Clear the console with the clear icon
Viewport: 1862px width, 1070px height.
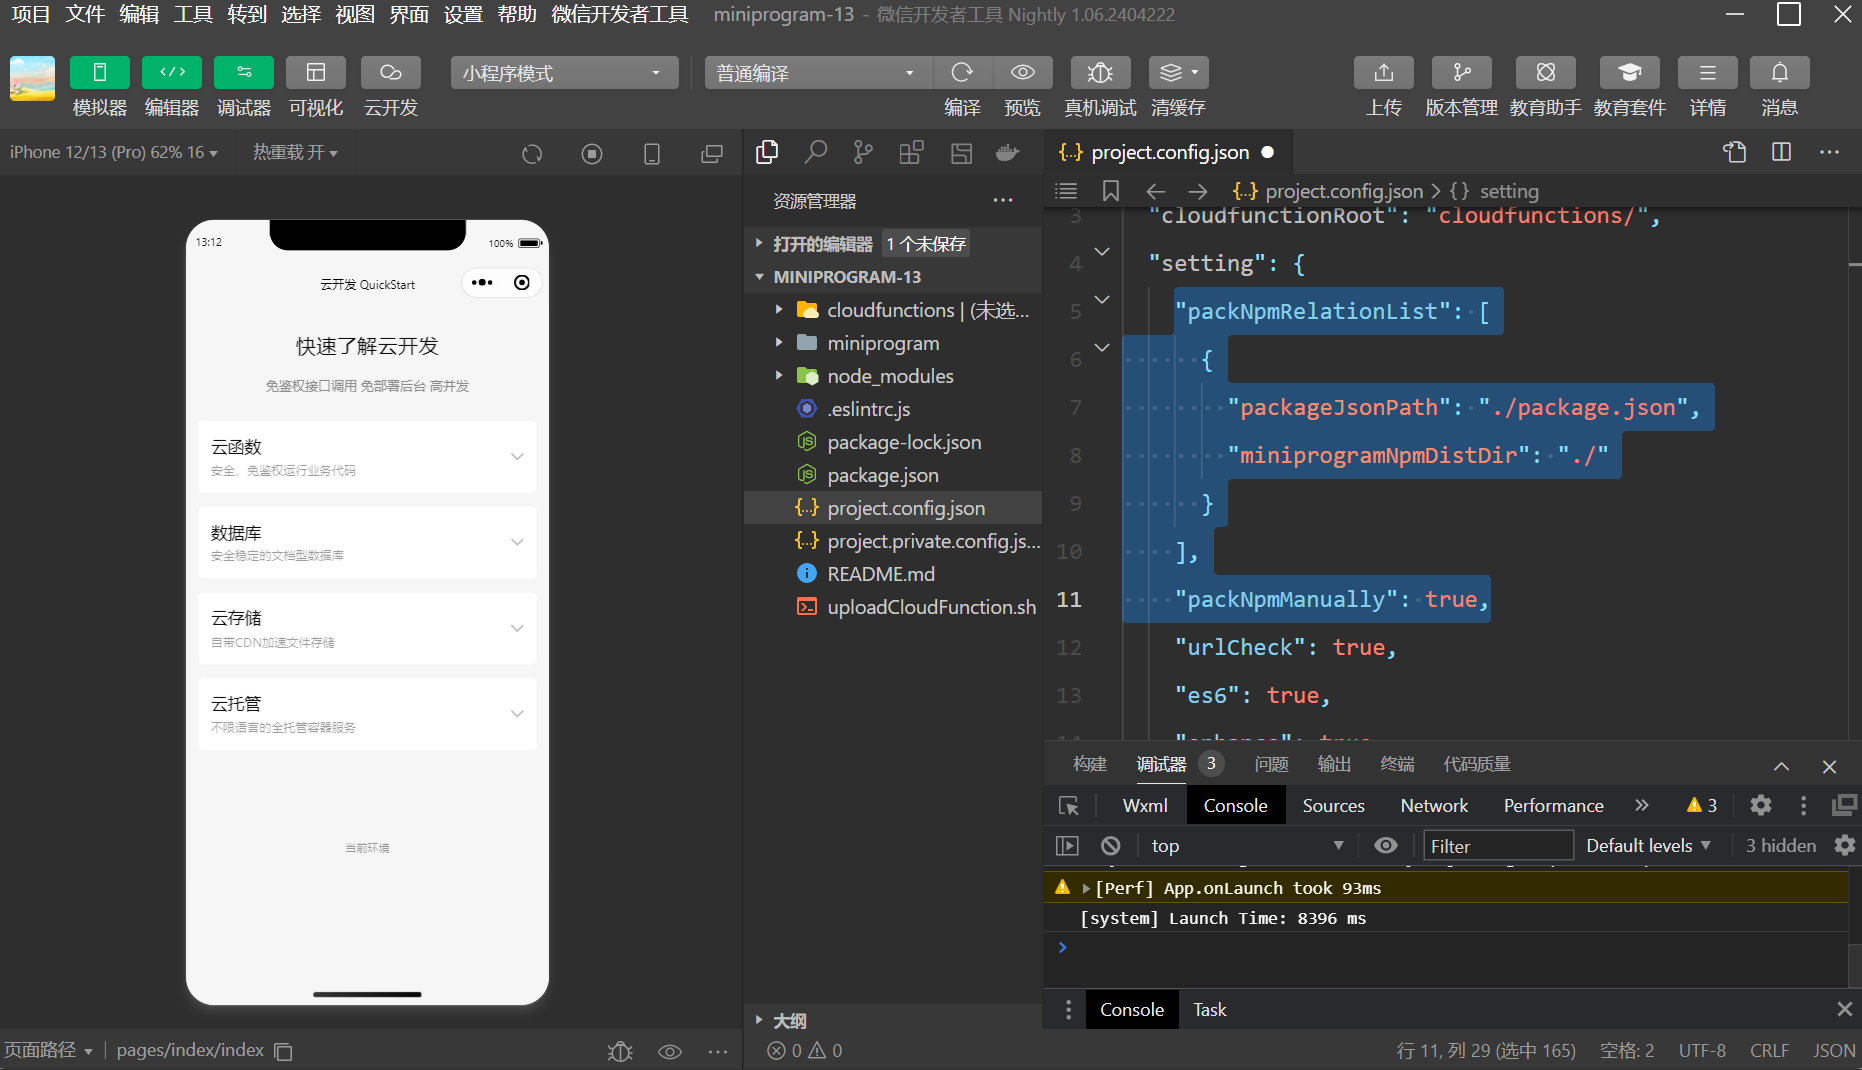[x=1110, y=845]
